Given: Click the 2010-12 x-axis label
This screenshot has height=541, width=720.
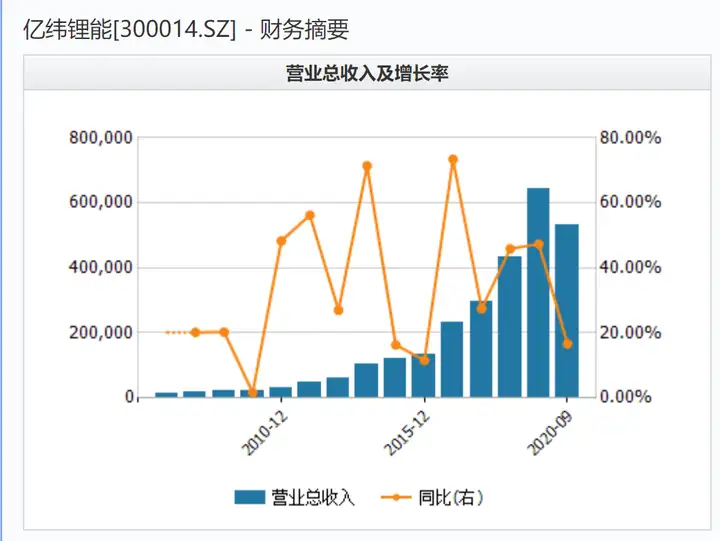Looking at the screenshot, I should (265, 432).
